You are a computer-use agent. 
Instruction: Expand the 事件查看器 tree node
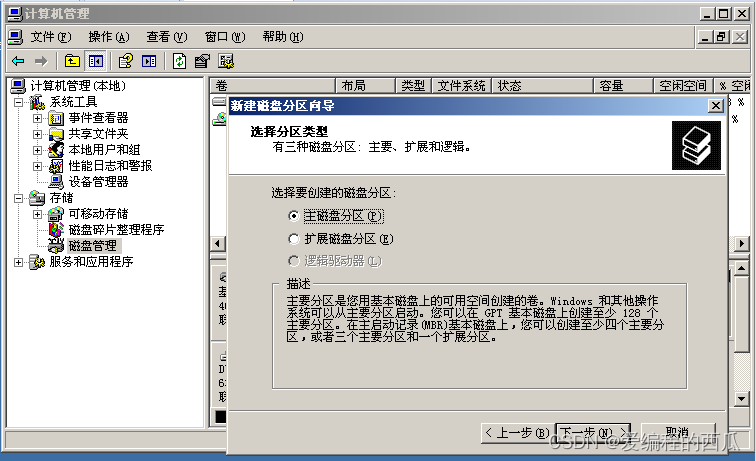(38, 118)
